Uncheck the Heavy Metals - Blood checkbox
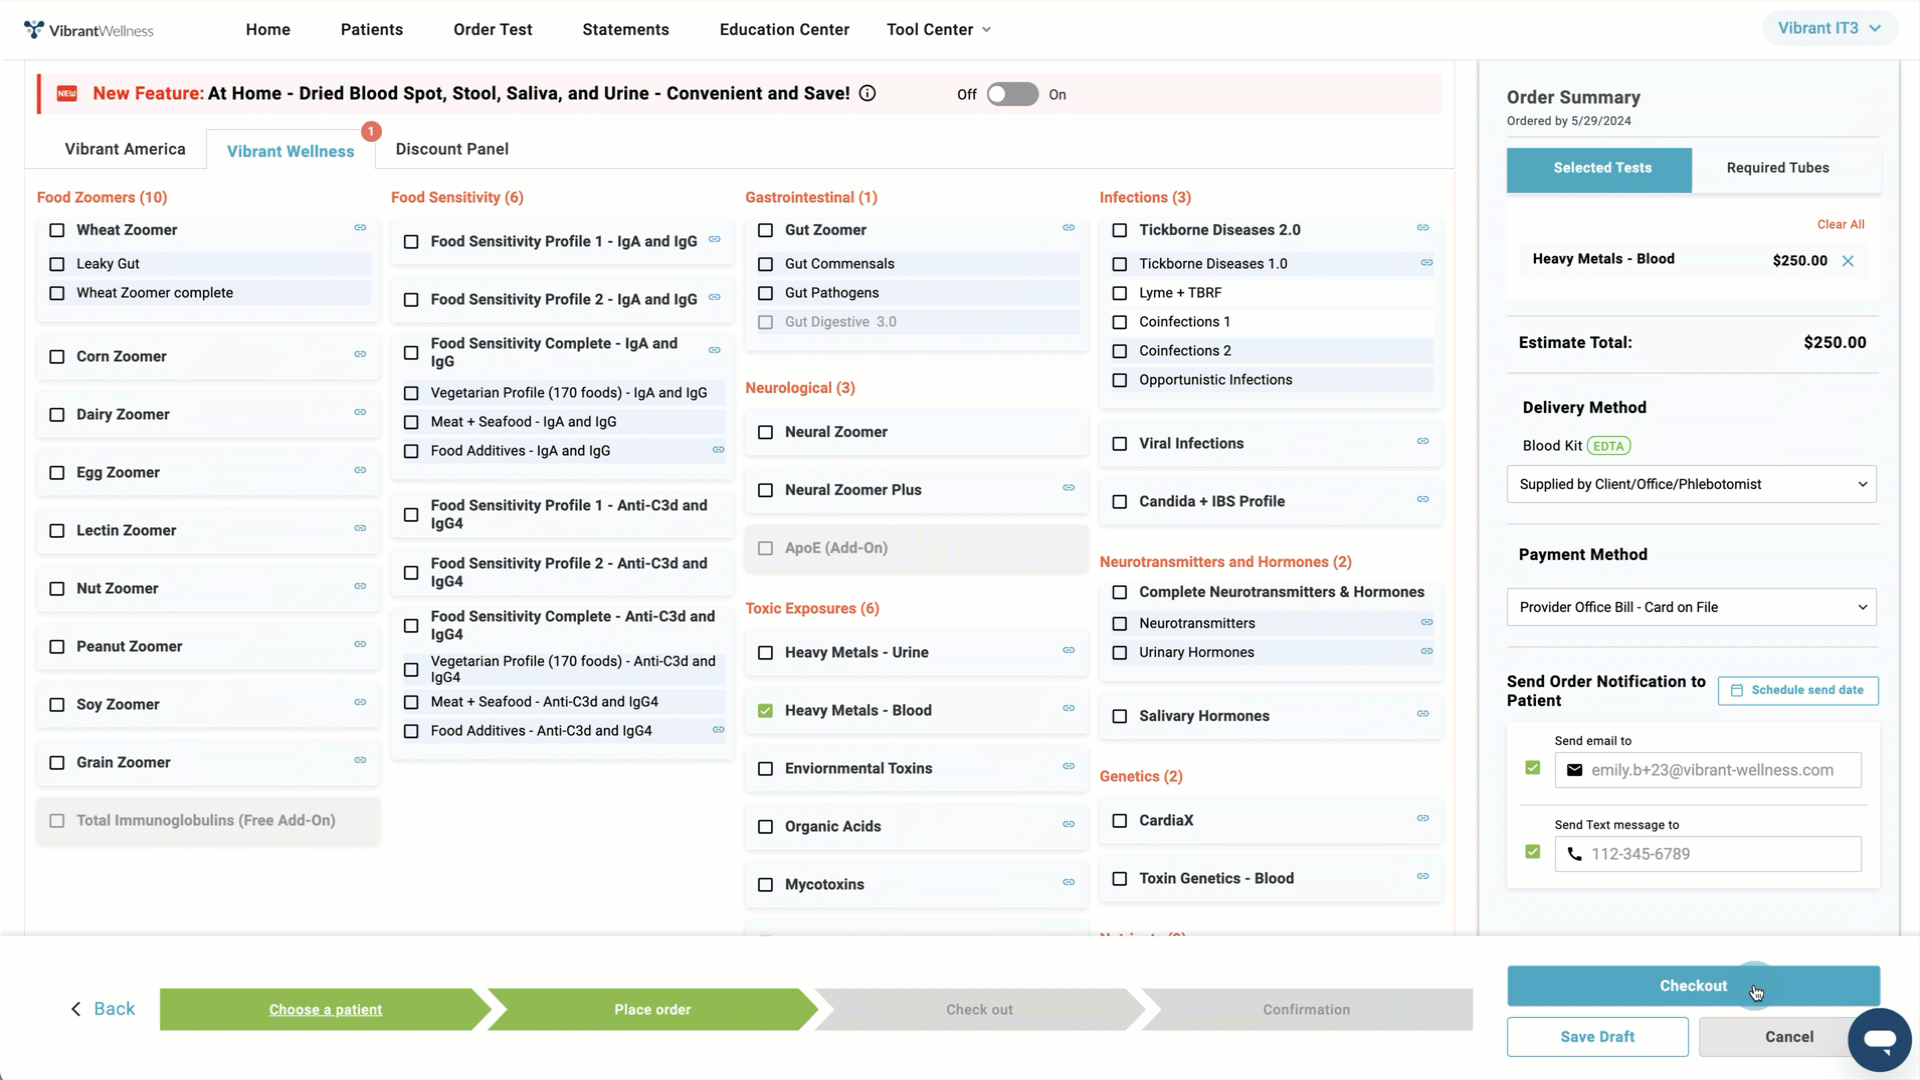 click(766, 711)
